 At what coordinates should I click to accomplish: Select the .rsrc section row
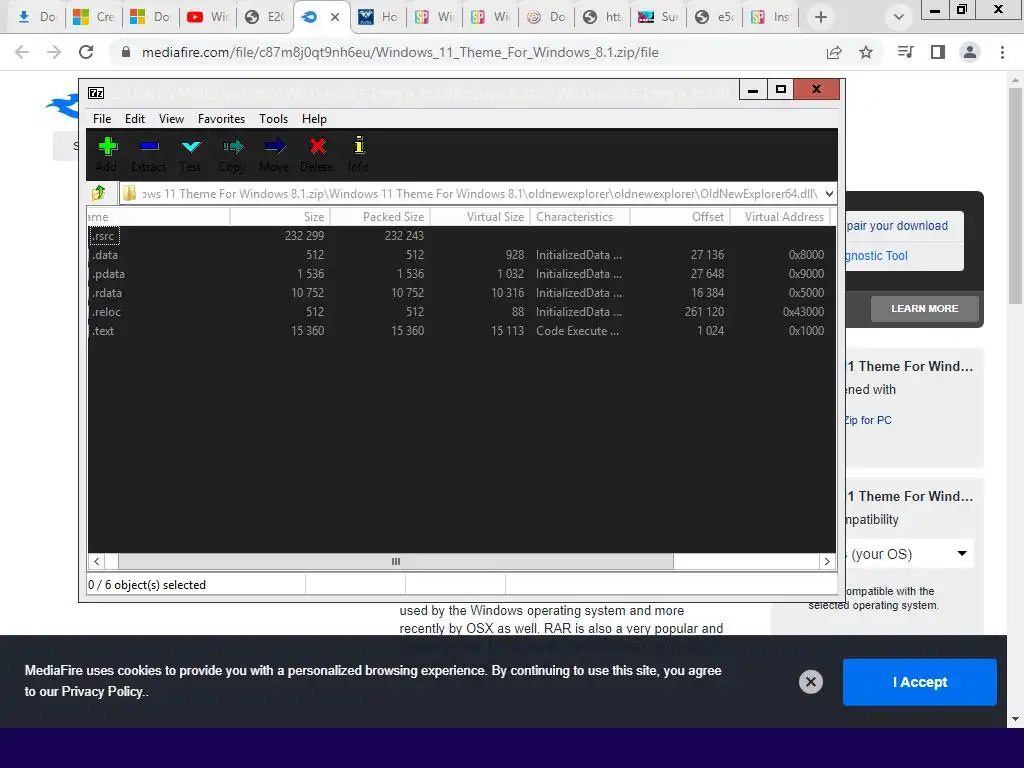(461, 236)
